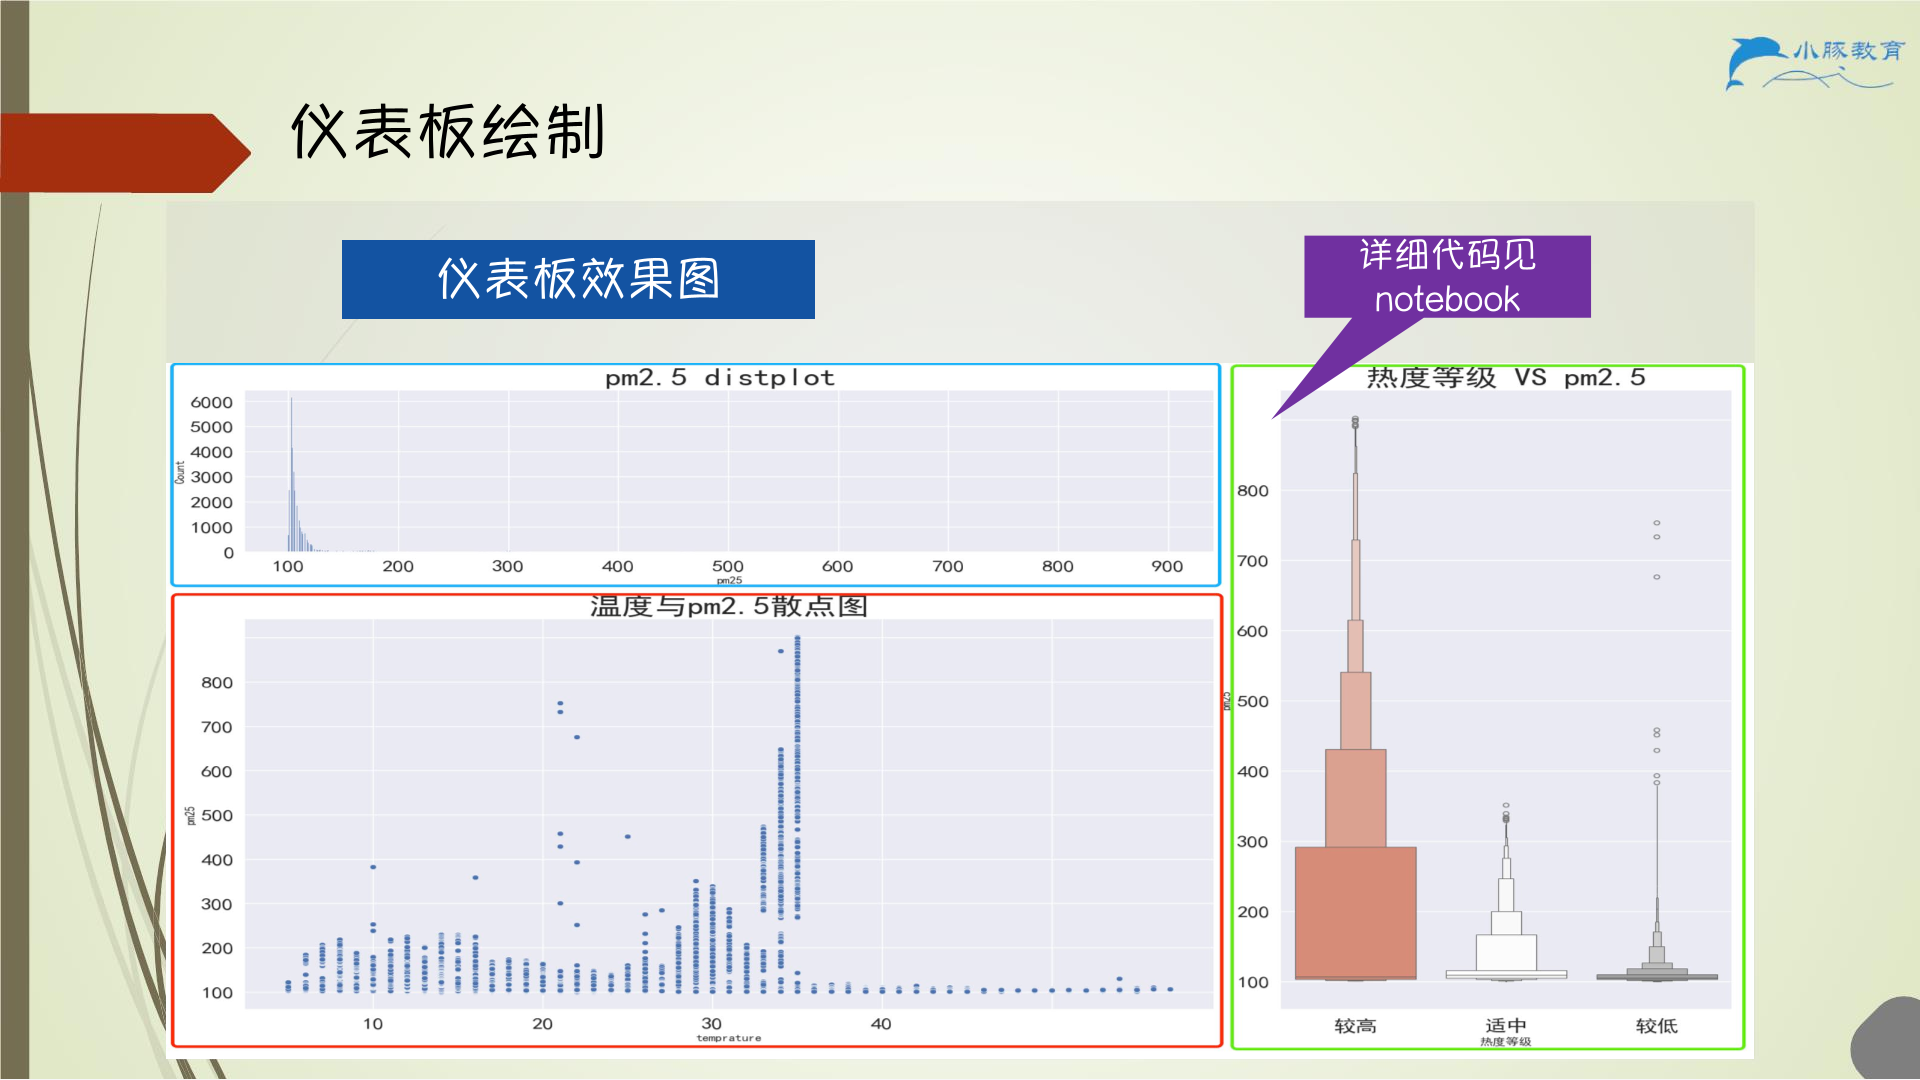Click the temprature axis label on scatterplot

728,1039
